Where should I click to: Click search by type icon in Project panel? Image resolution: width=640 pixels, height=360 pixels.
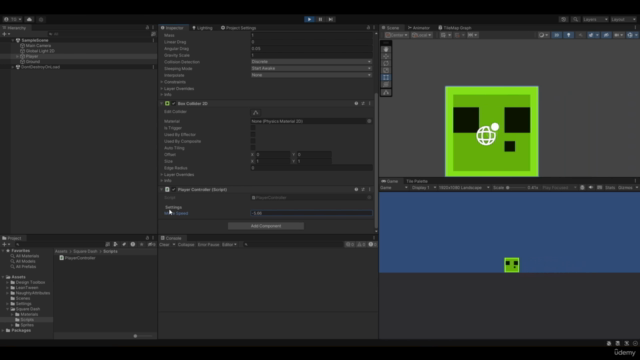116,244
